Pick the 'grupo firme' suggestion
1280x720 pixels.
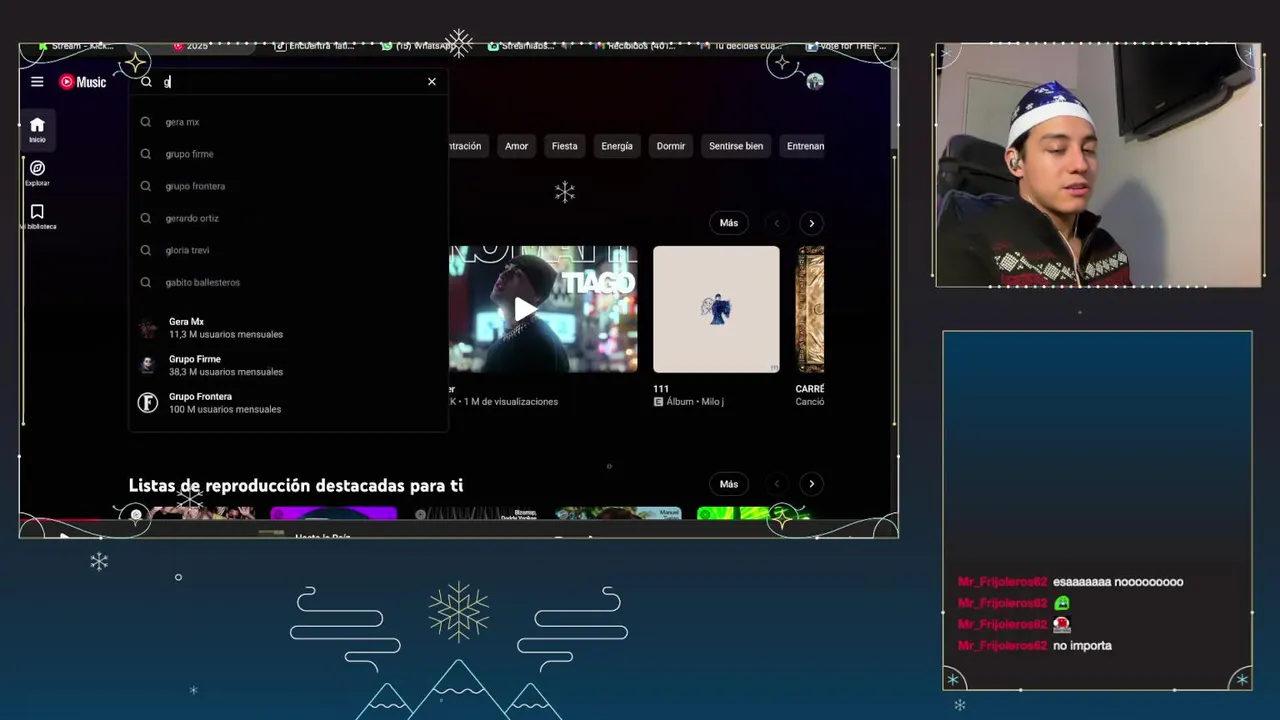coord(288,154)
